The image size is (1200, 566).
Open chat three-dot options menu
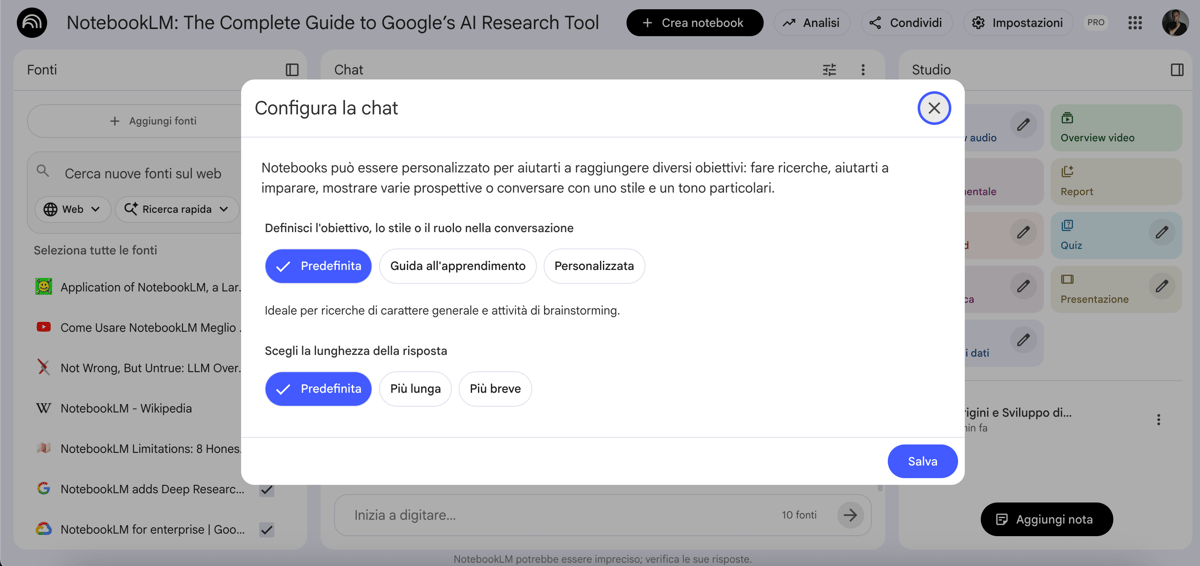point(863,70)
